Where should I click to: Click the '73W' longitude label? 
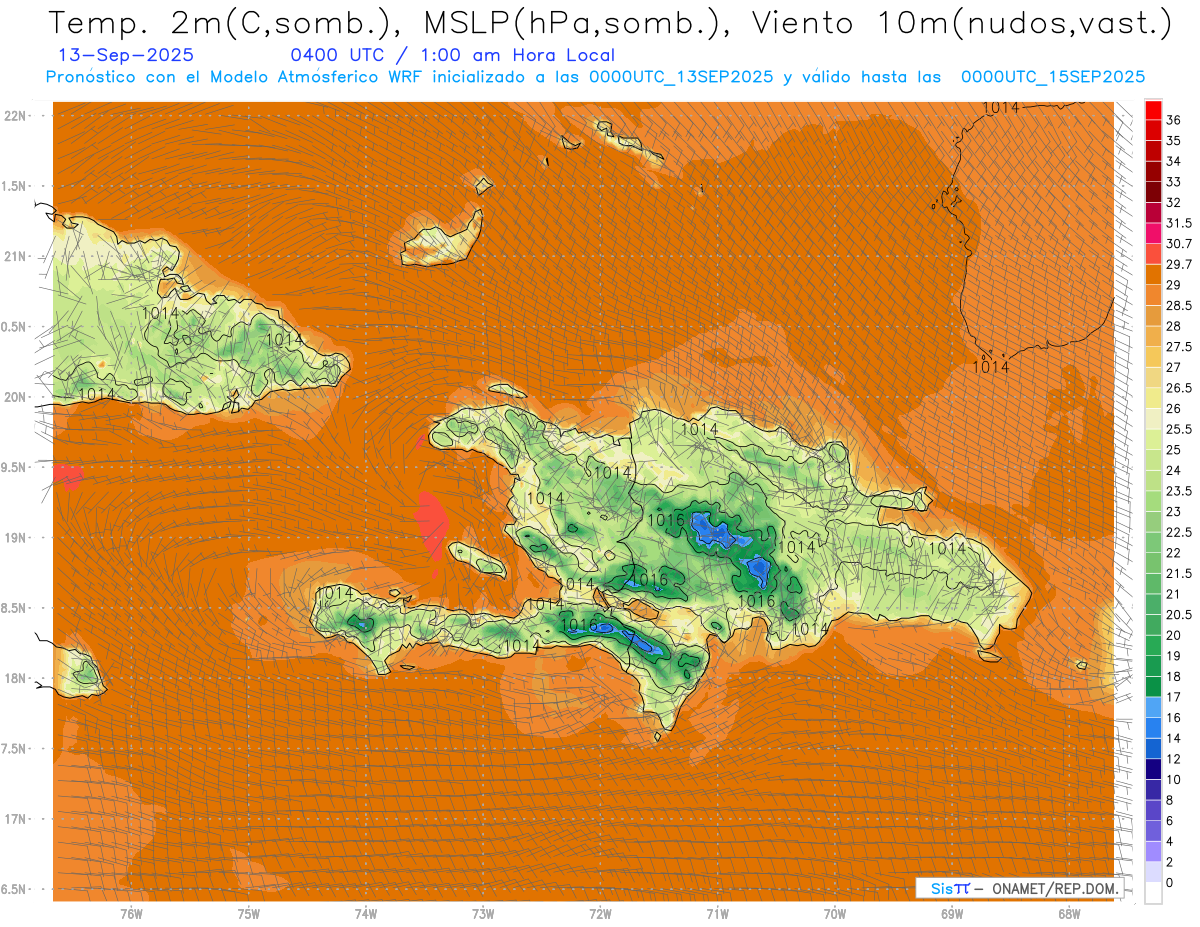tap(483, 914)
